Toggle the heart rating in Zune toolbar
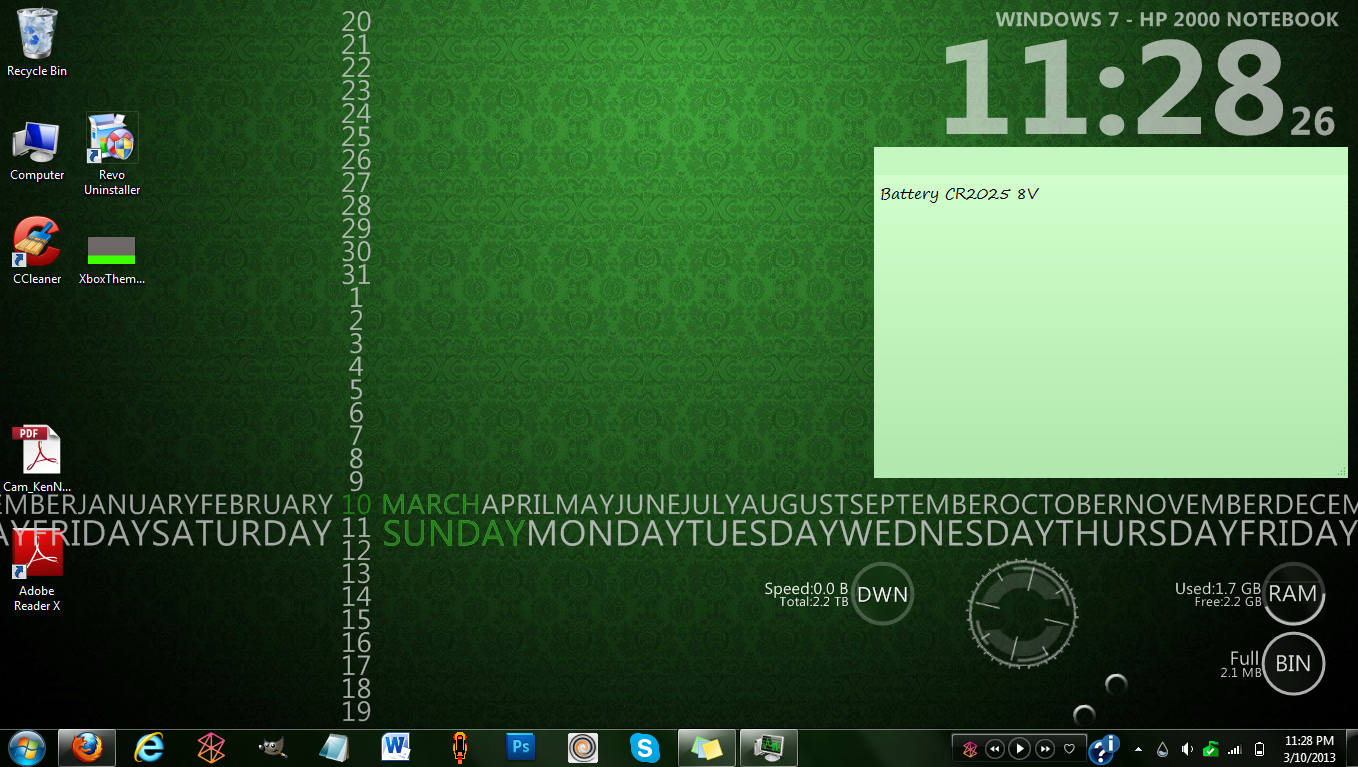 pyautogui.click(x=1069, y=748)
